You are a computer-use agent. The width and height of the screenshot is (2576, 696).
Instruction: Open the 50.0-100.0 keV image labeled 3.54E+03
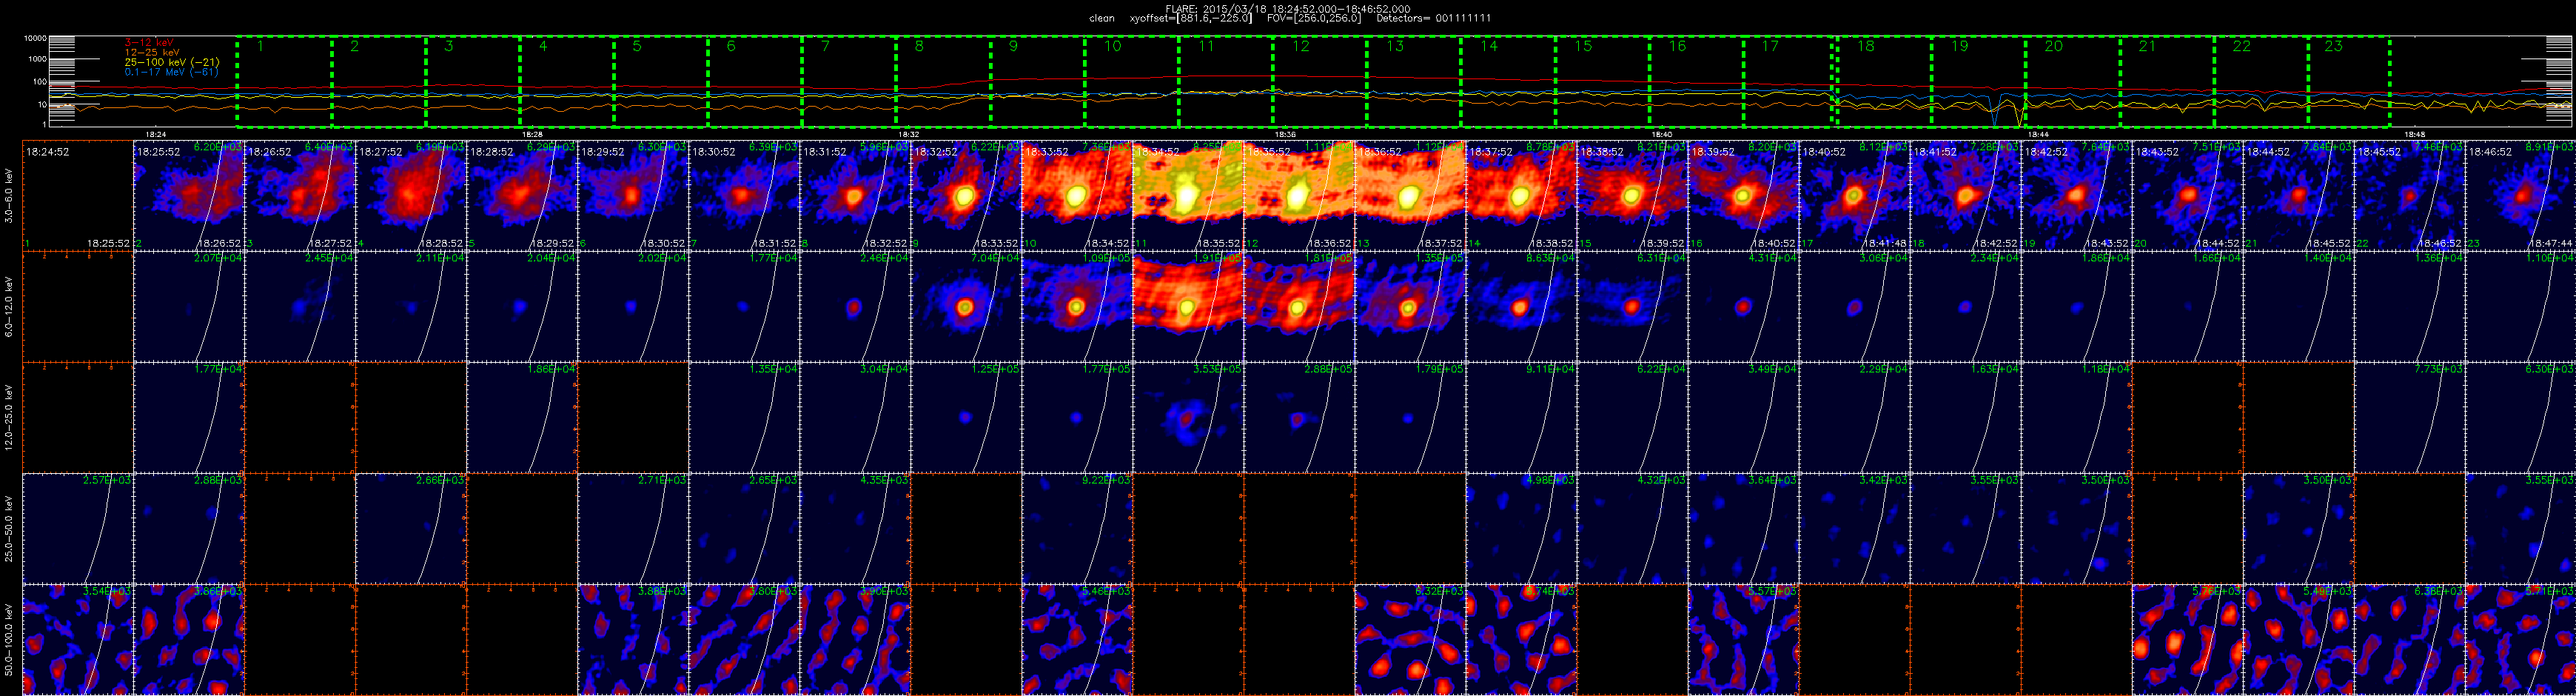[78, 640]
